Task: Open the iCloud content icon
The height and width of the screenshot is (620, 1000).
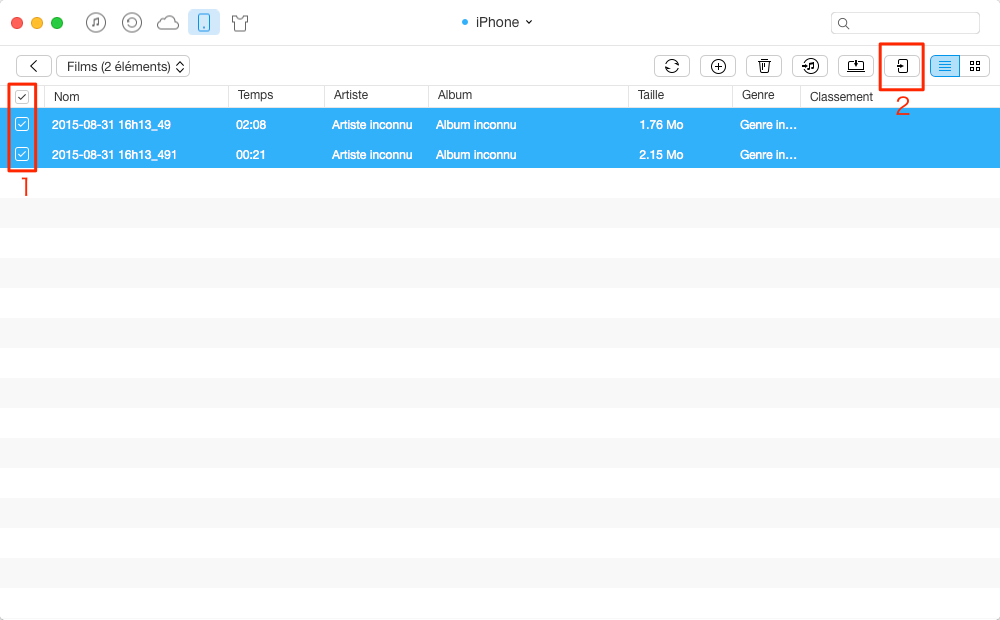Action: pos(168,23)
